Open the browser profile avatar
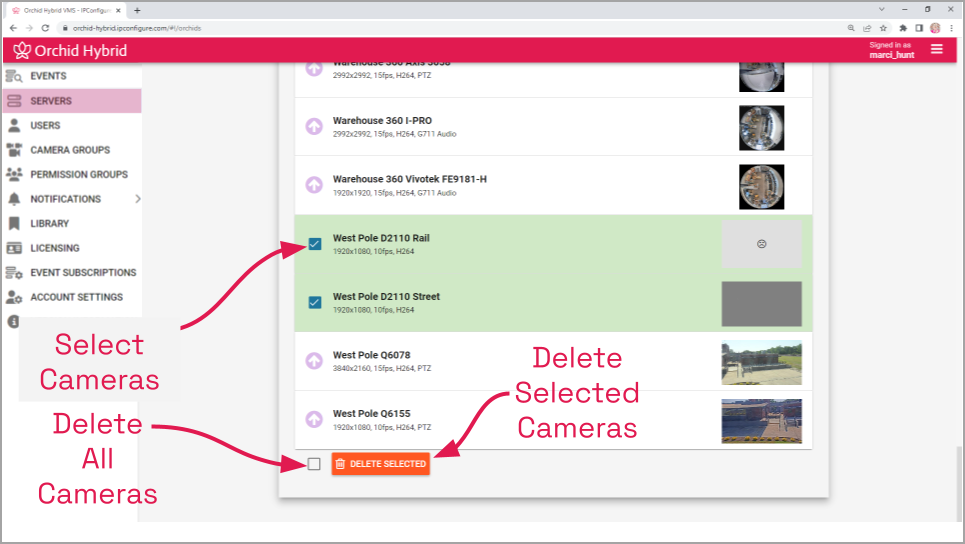 935,28
